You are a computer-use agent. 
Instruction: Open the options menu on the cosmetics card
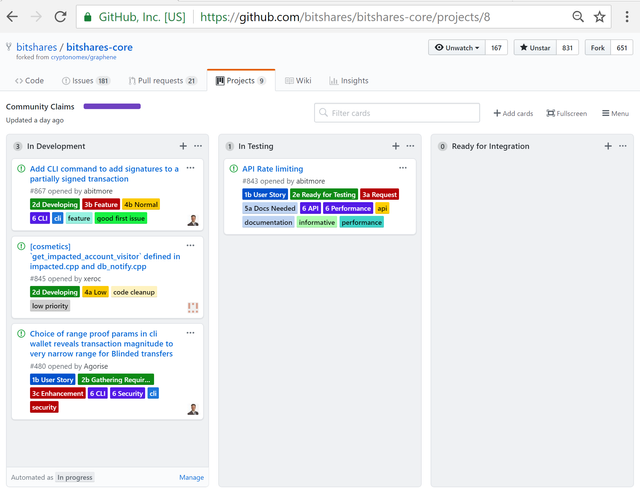pos(190,245)
